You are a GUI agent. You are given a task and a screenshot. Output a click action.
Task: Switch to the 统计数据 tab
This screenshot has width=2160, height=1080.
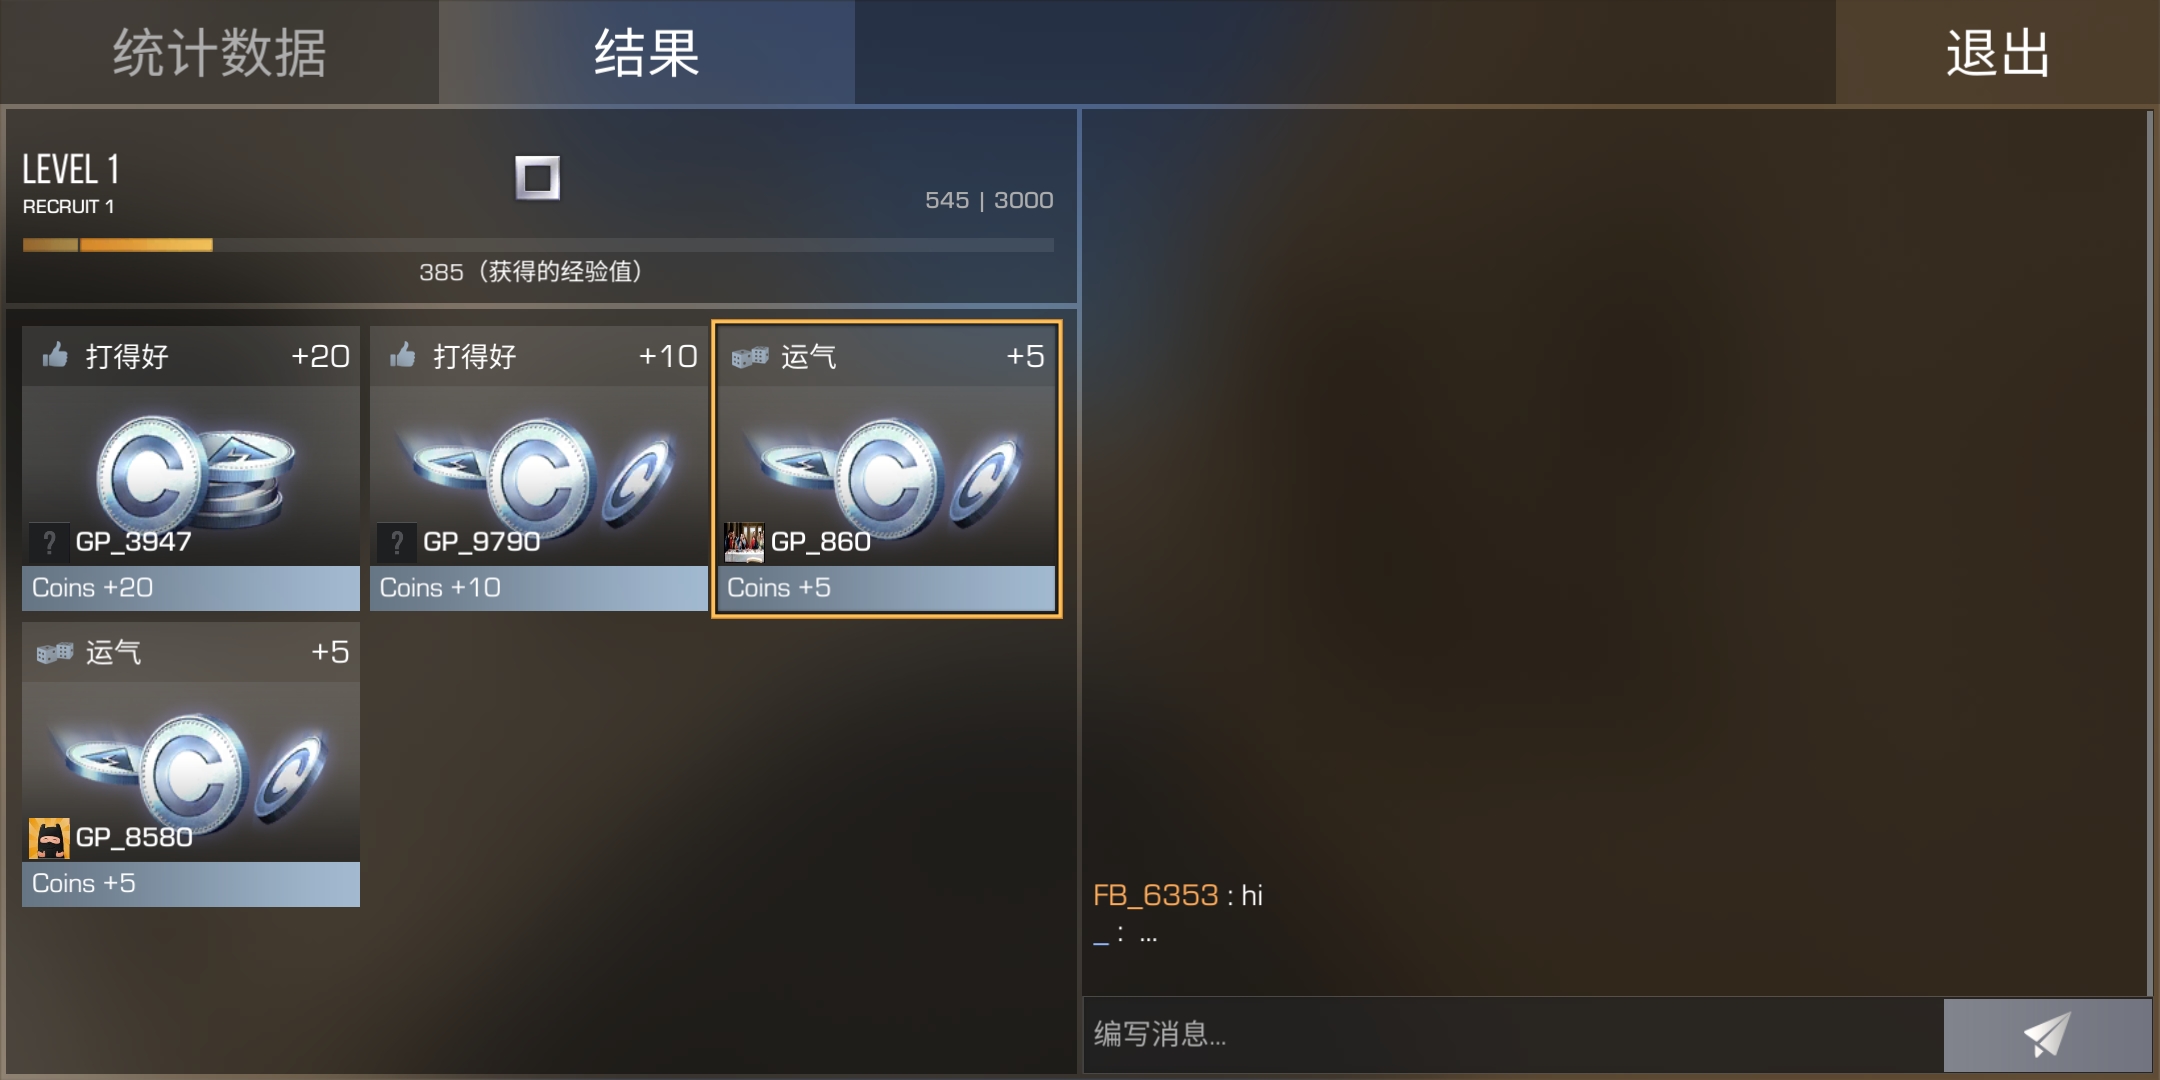(219, 52)
